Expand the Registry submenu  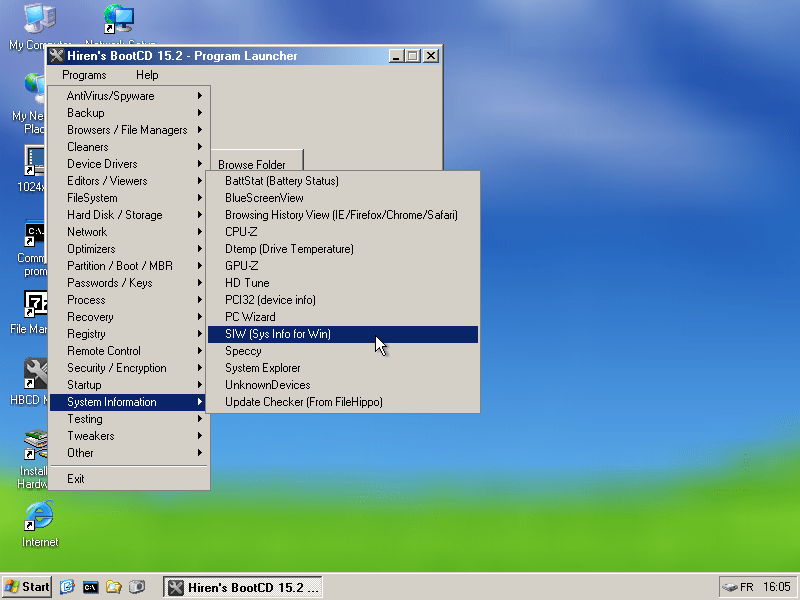pyautogui.click(x=129, y=334)
